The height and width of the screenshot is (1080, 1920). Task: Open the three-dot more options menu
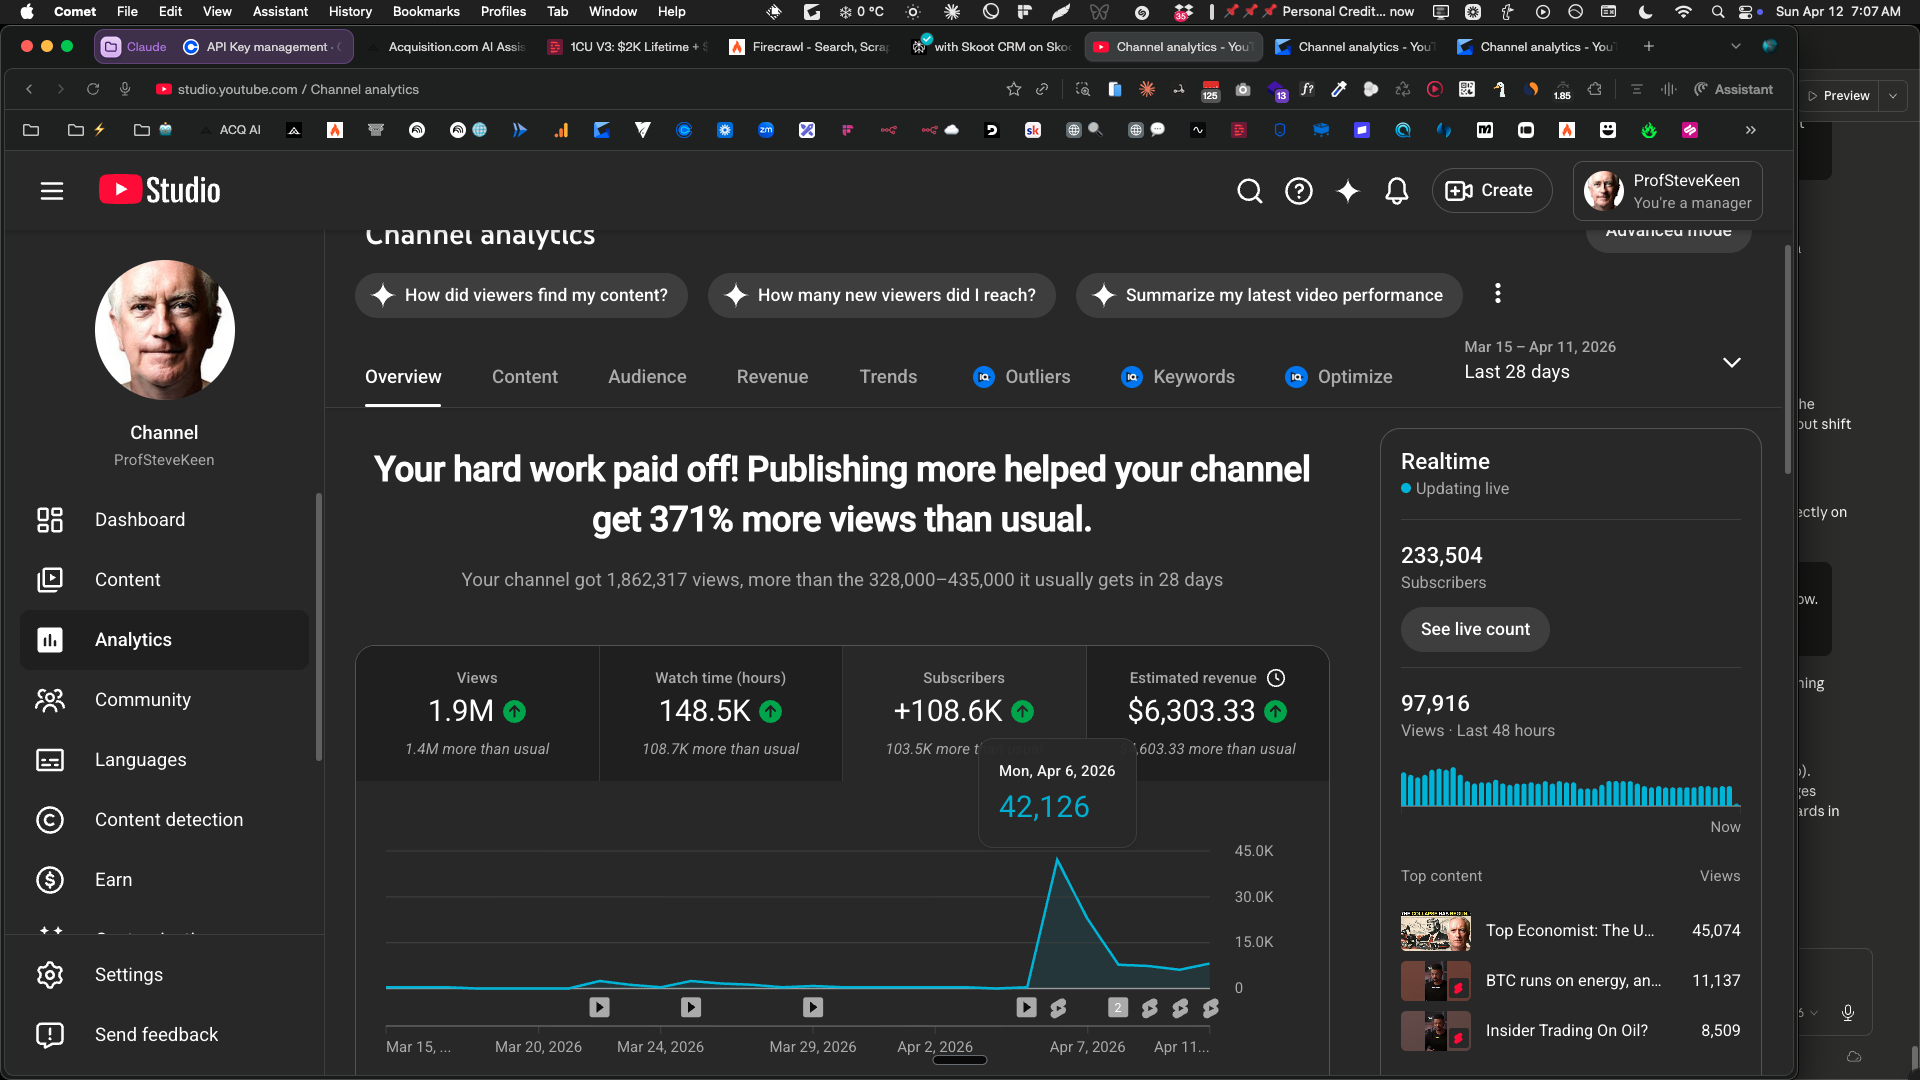tap(1497, 293)
